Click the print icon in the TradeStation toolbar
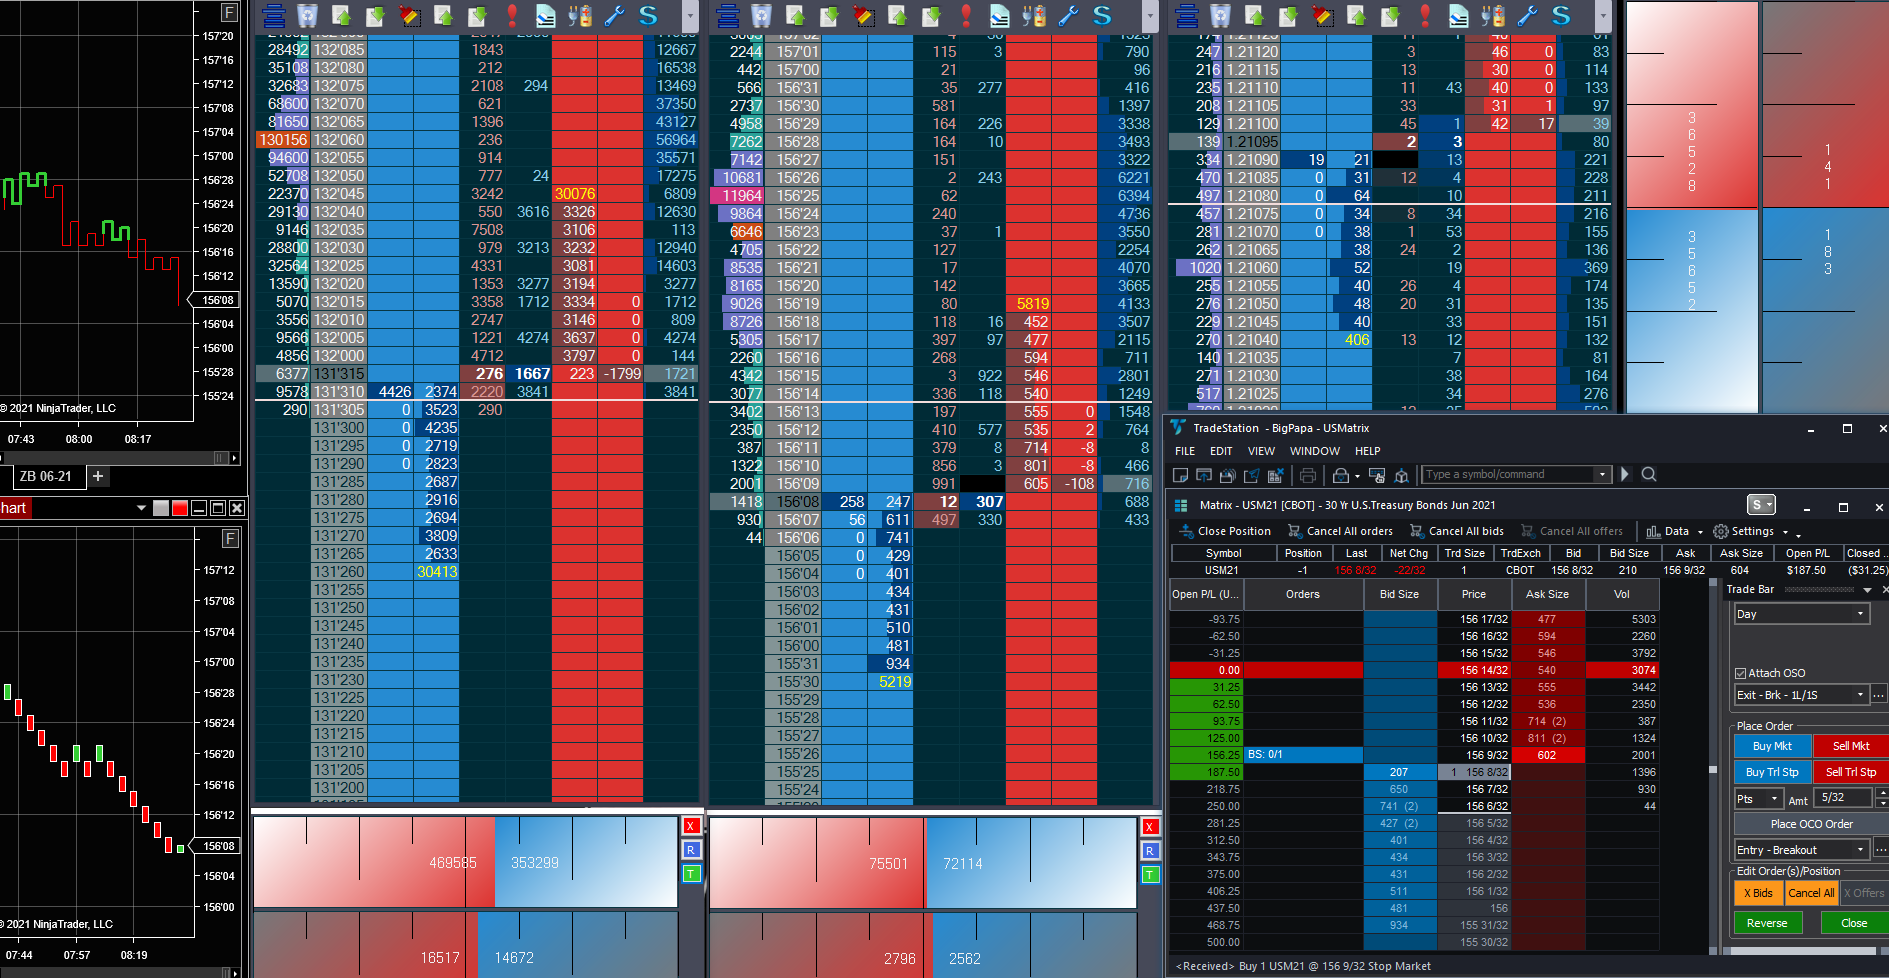Viewport: 1889px width, 978px height. coord(1307,475)
